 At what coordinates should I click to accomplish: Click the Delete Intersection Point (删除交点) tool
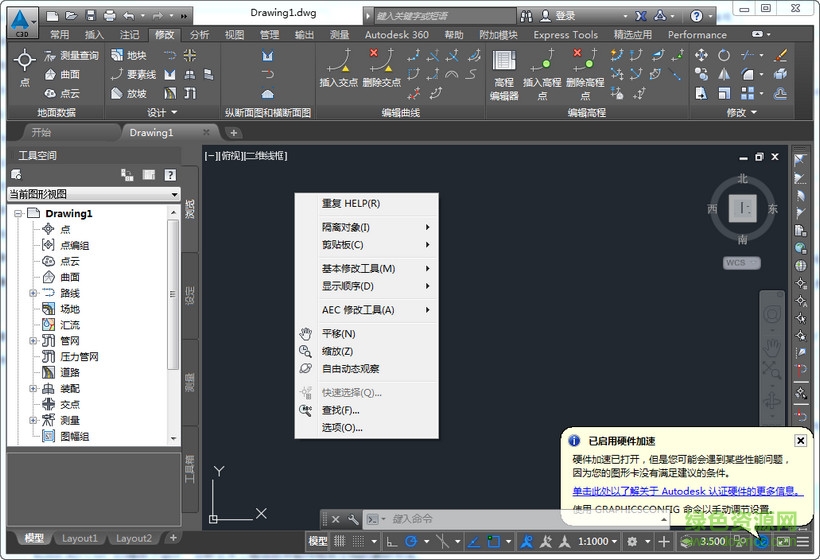pos(381,67)
